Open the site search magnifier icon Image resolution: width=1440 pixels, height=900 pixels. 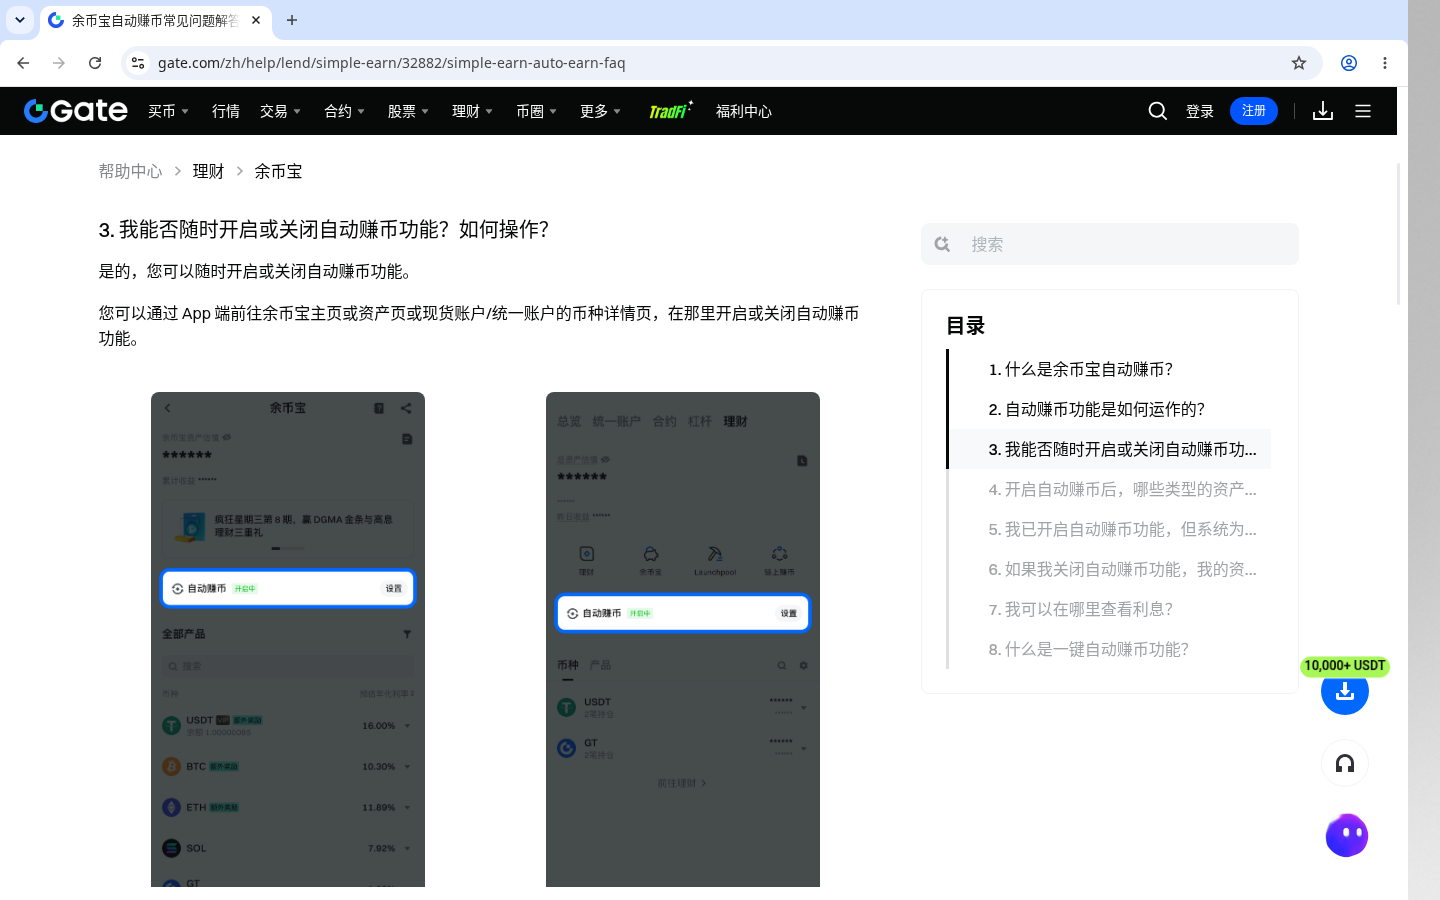(x=1158, y=111)
